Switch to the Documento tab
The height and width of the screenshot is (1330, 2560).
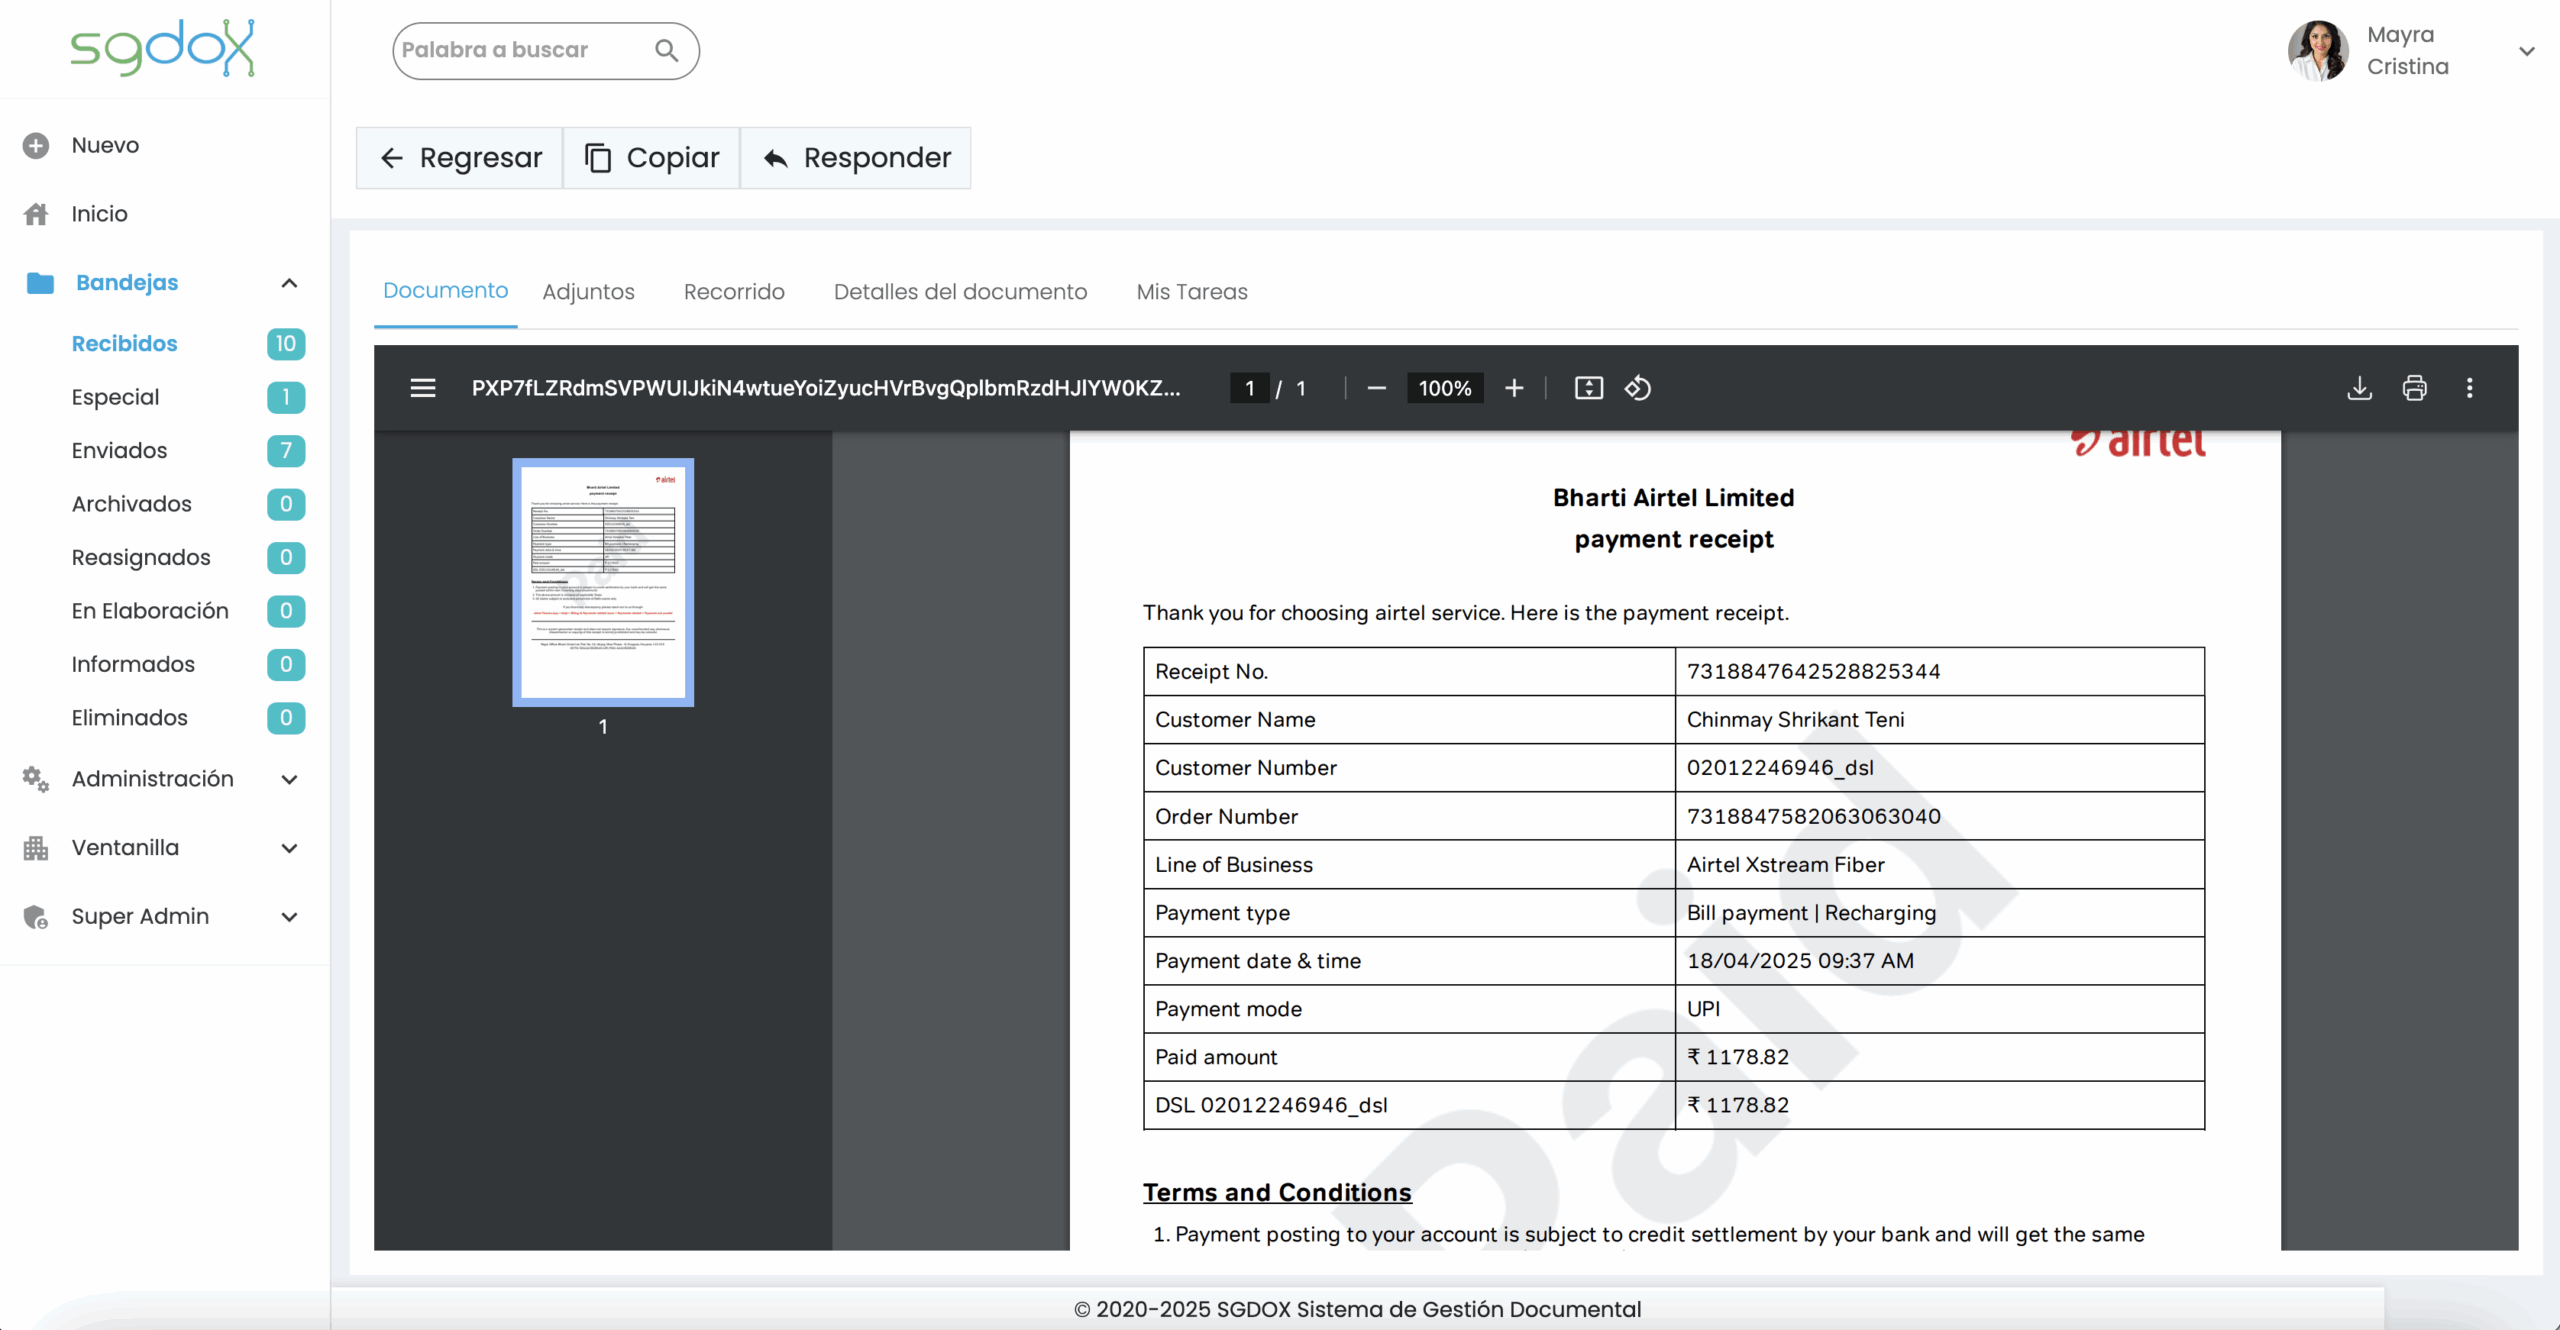pos(446,291)
